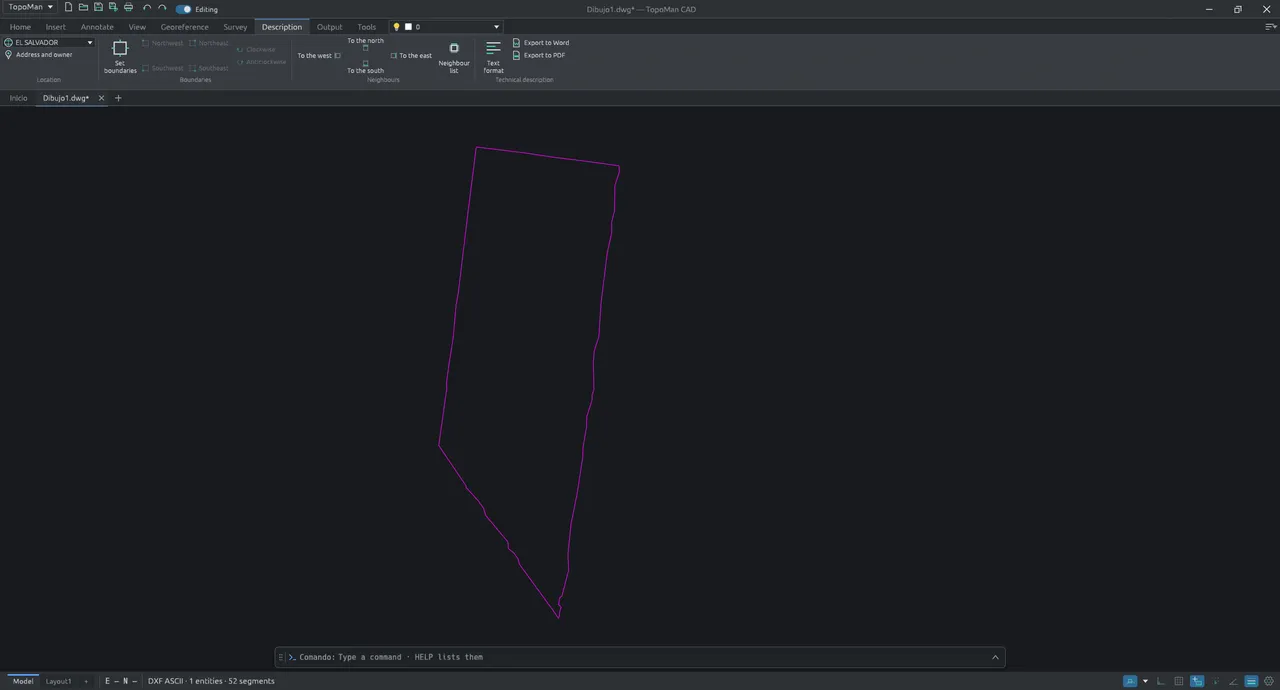The width and height of the screenshot is (1280, 690).
Task: Switch to the Model layout tab
Action: 22,681
